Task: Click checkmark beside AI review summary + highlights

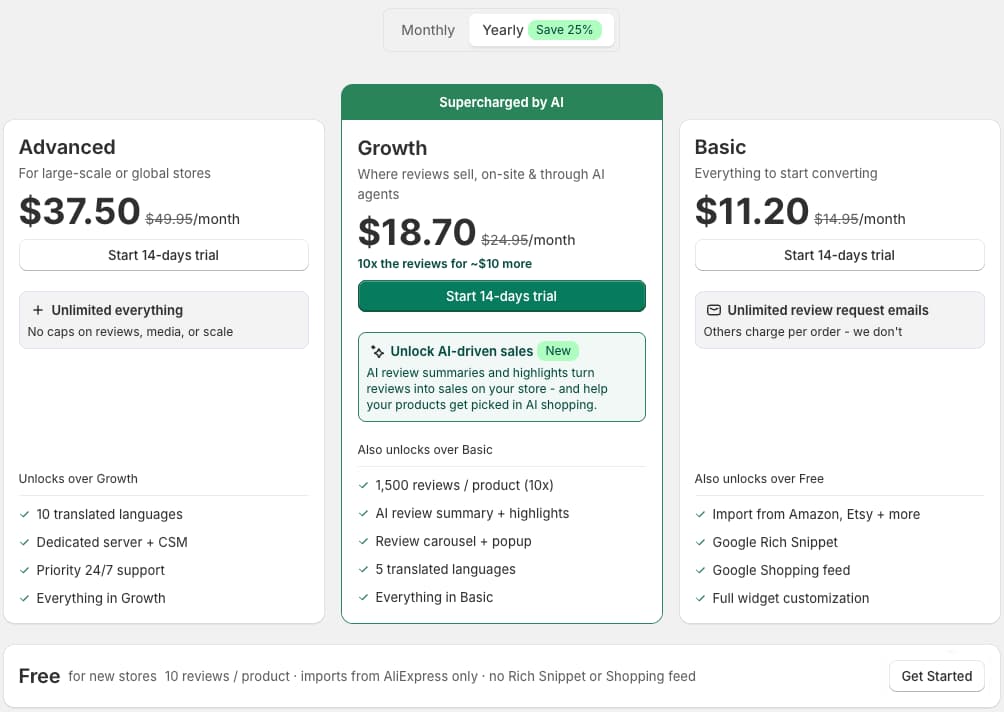Action: 363,514
